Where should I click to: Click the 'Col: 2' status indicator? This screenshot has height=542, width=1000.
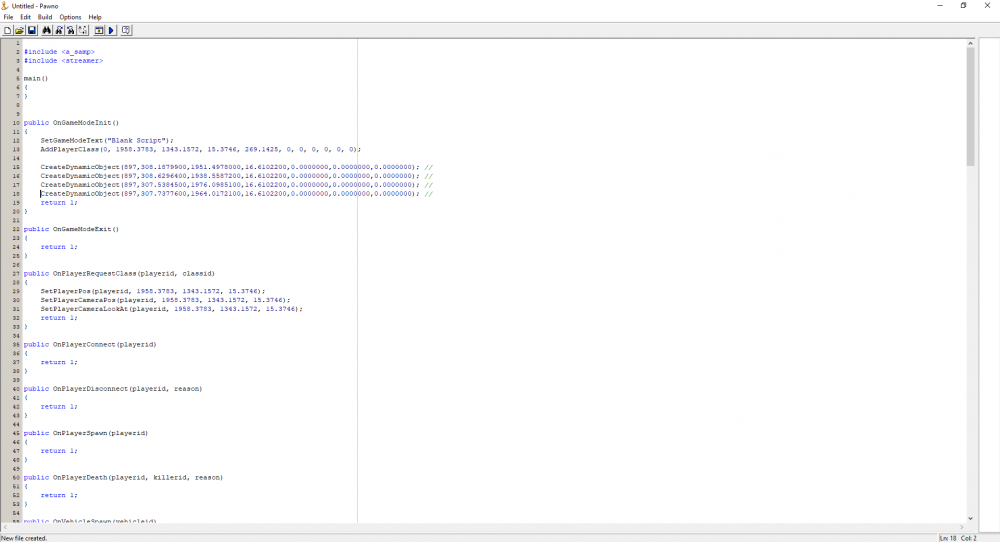969,538
